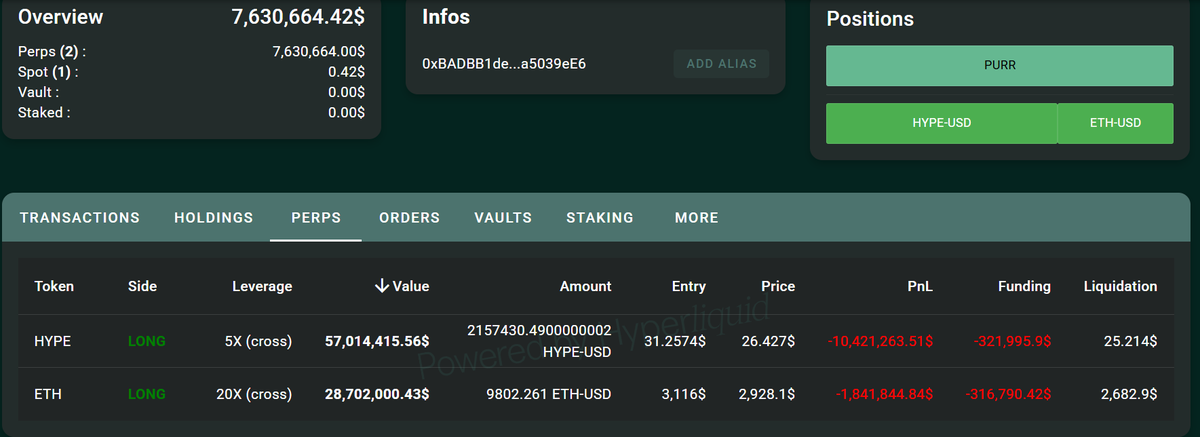The image size is (1200, 437).
Task: Expand the MORE menu tab
Action: click(696, 217)
